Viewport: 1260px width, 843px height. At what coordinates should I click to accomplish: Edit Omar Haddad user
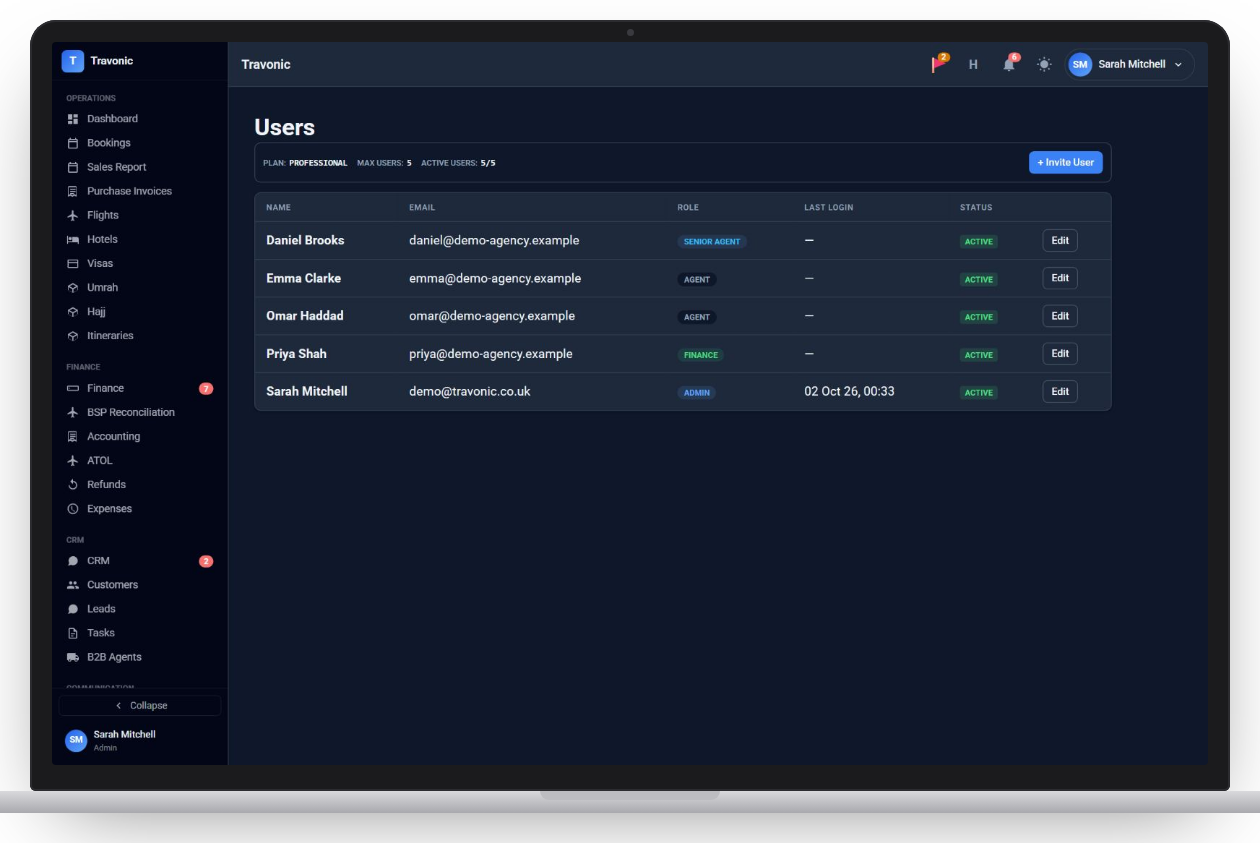(x=1060, y=316)
